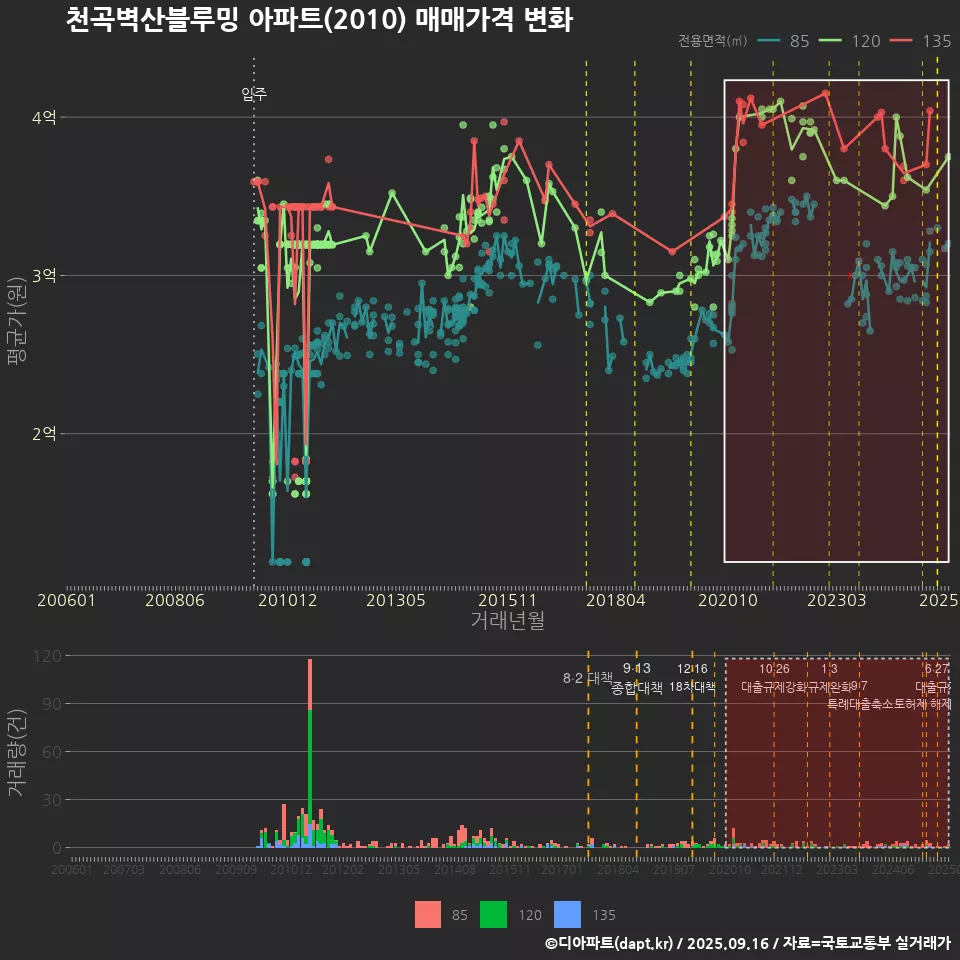The image size is (960, 960).
Task: Click 200601 on the price chart x-axis
Action: 66,600
